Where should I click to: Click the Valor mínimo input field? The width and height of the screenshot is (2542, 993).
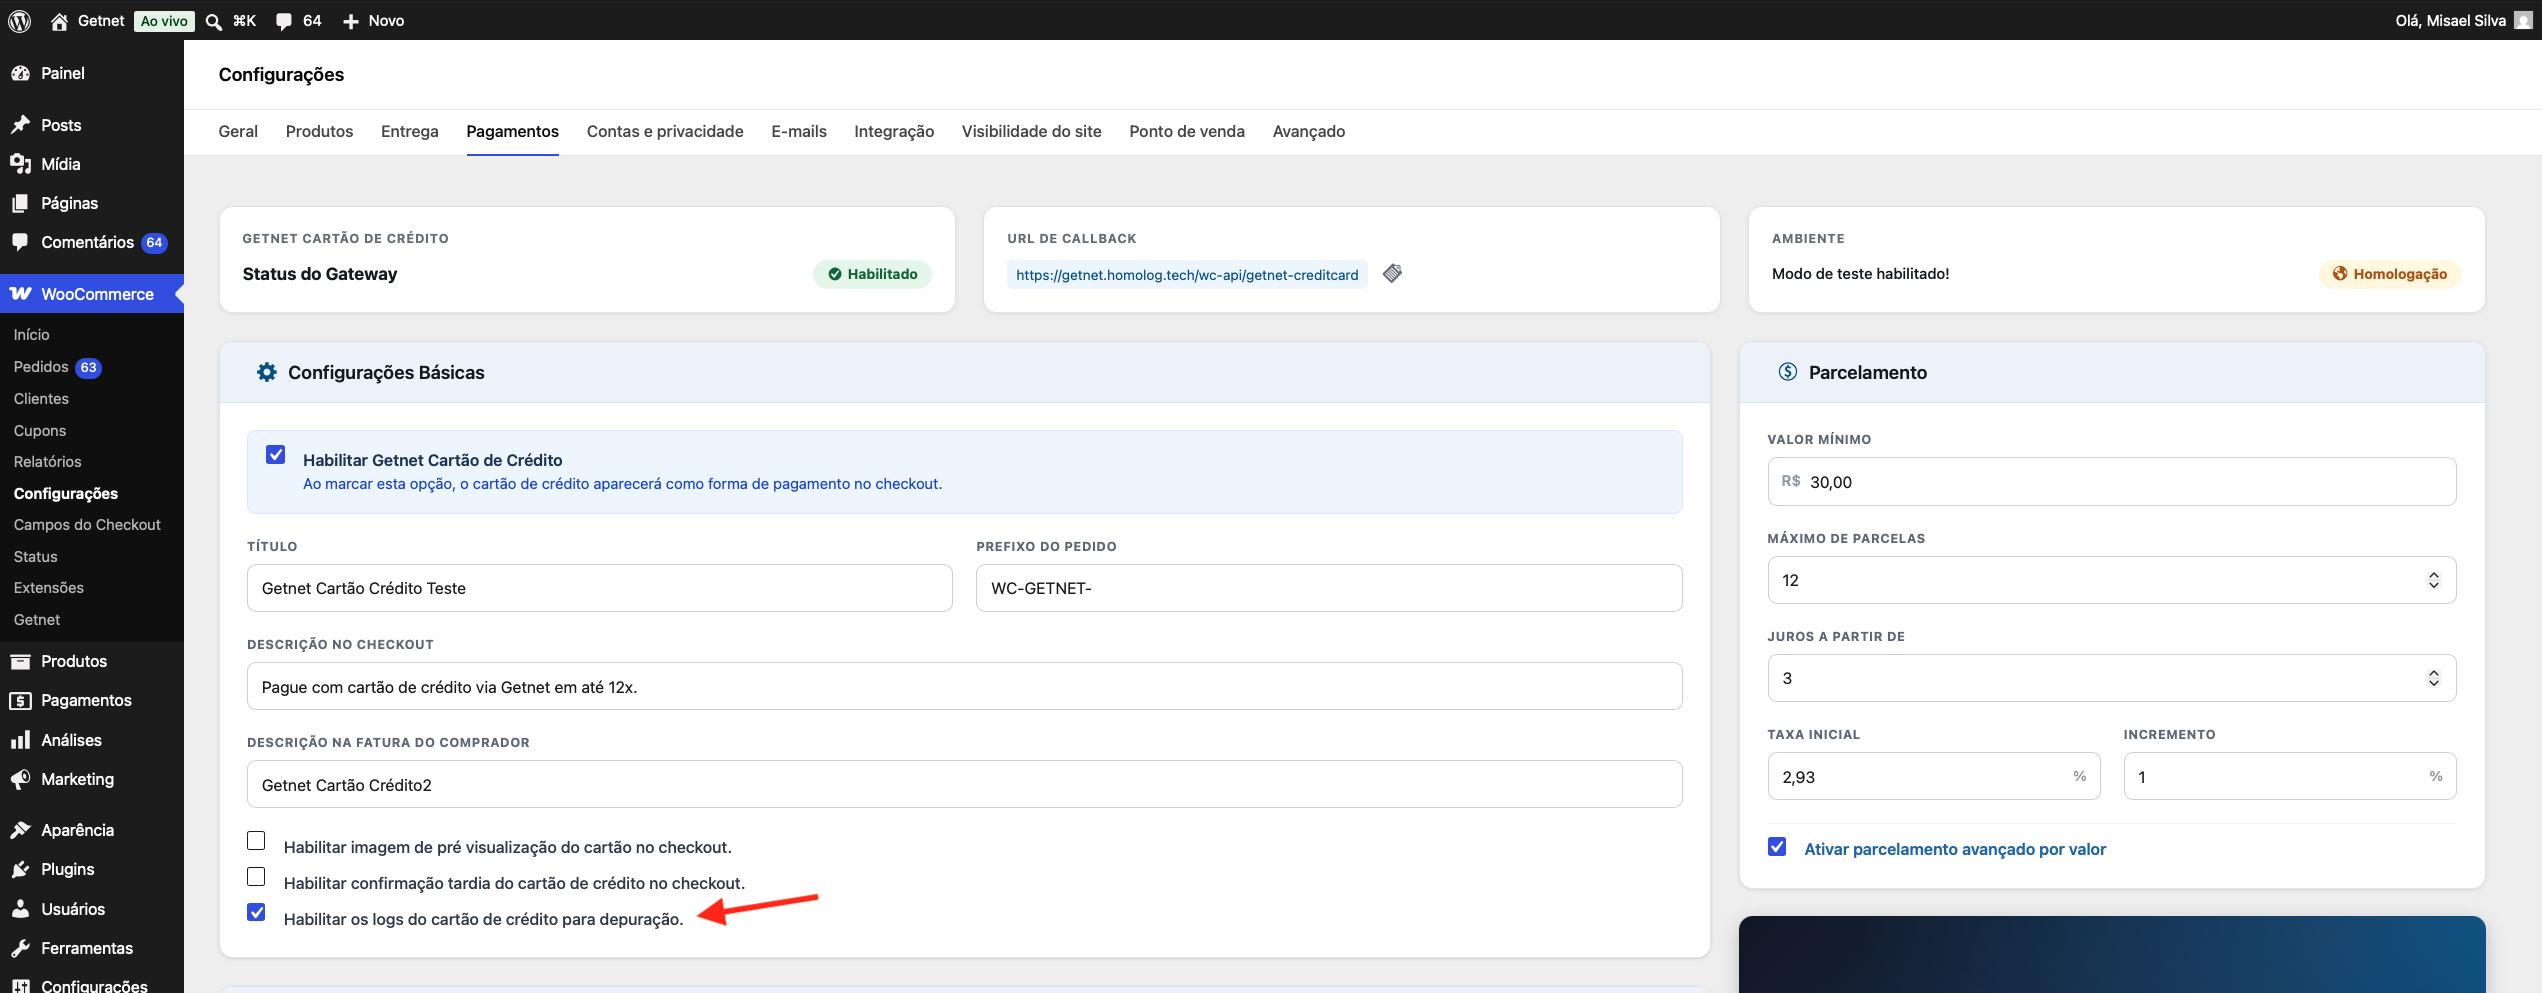(2112, 482)
